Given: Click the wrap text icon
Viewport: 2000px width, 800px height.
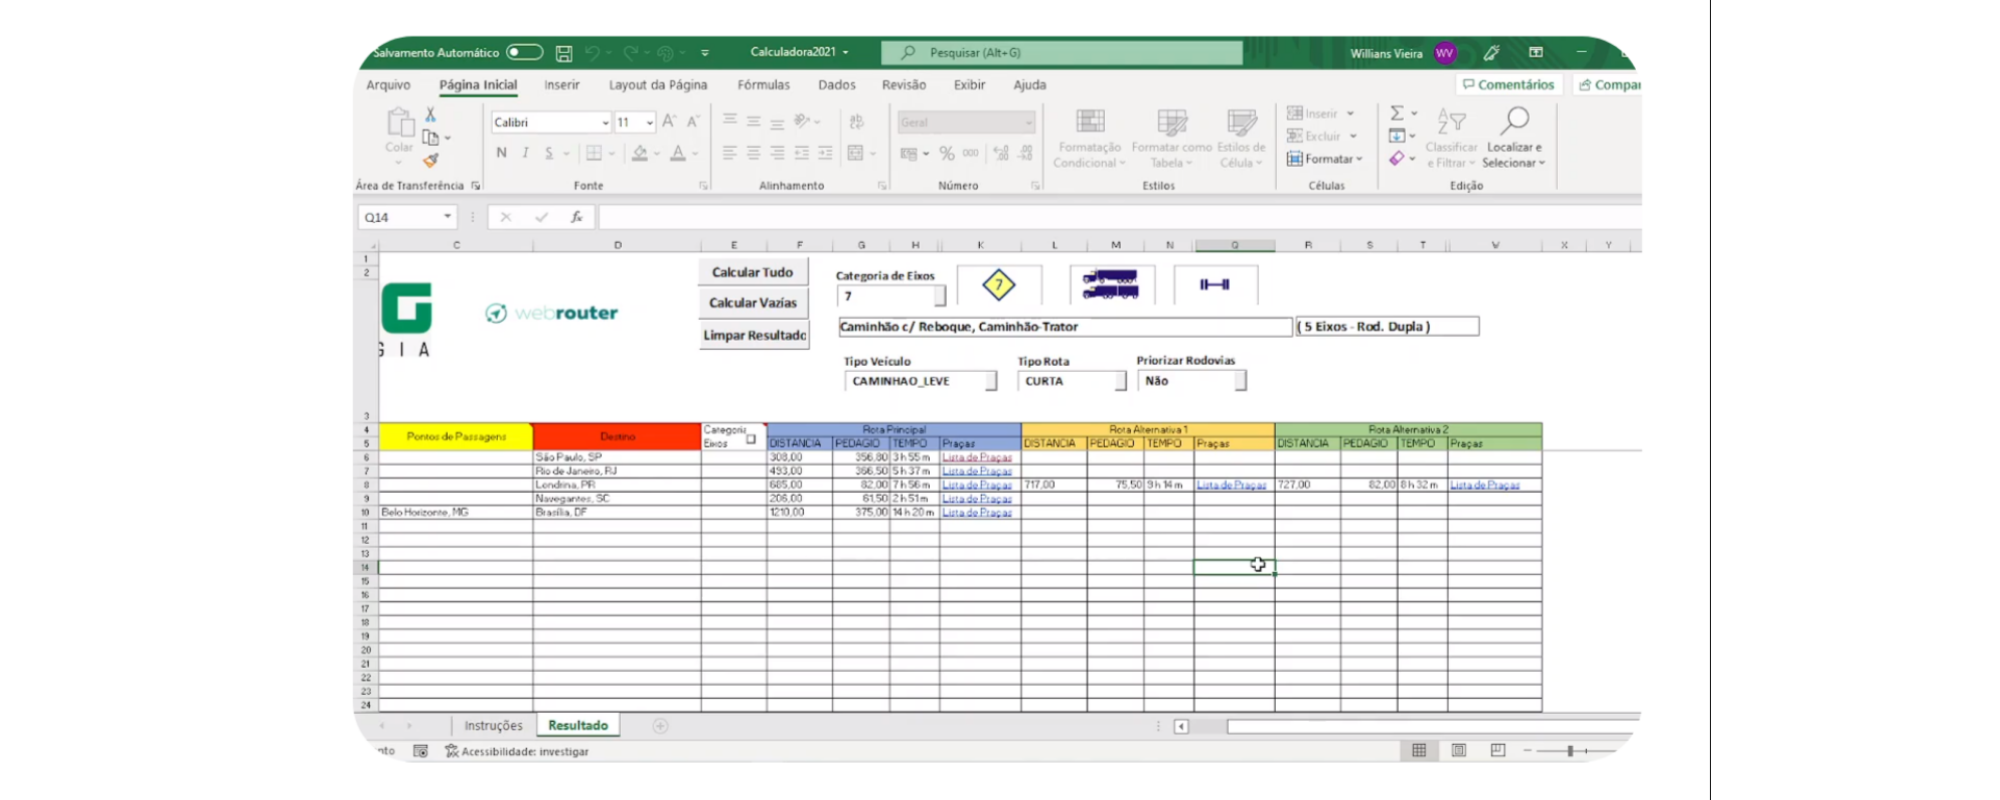Looking at the screenshot, I should pos(856,121).
